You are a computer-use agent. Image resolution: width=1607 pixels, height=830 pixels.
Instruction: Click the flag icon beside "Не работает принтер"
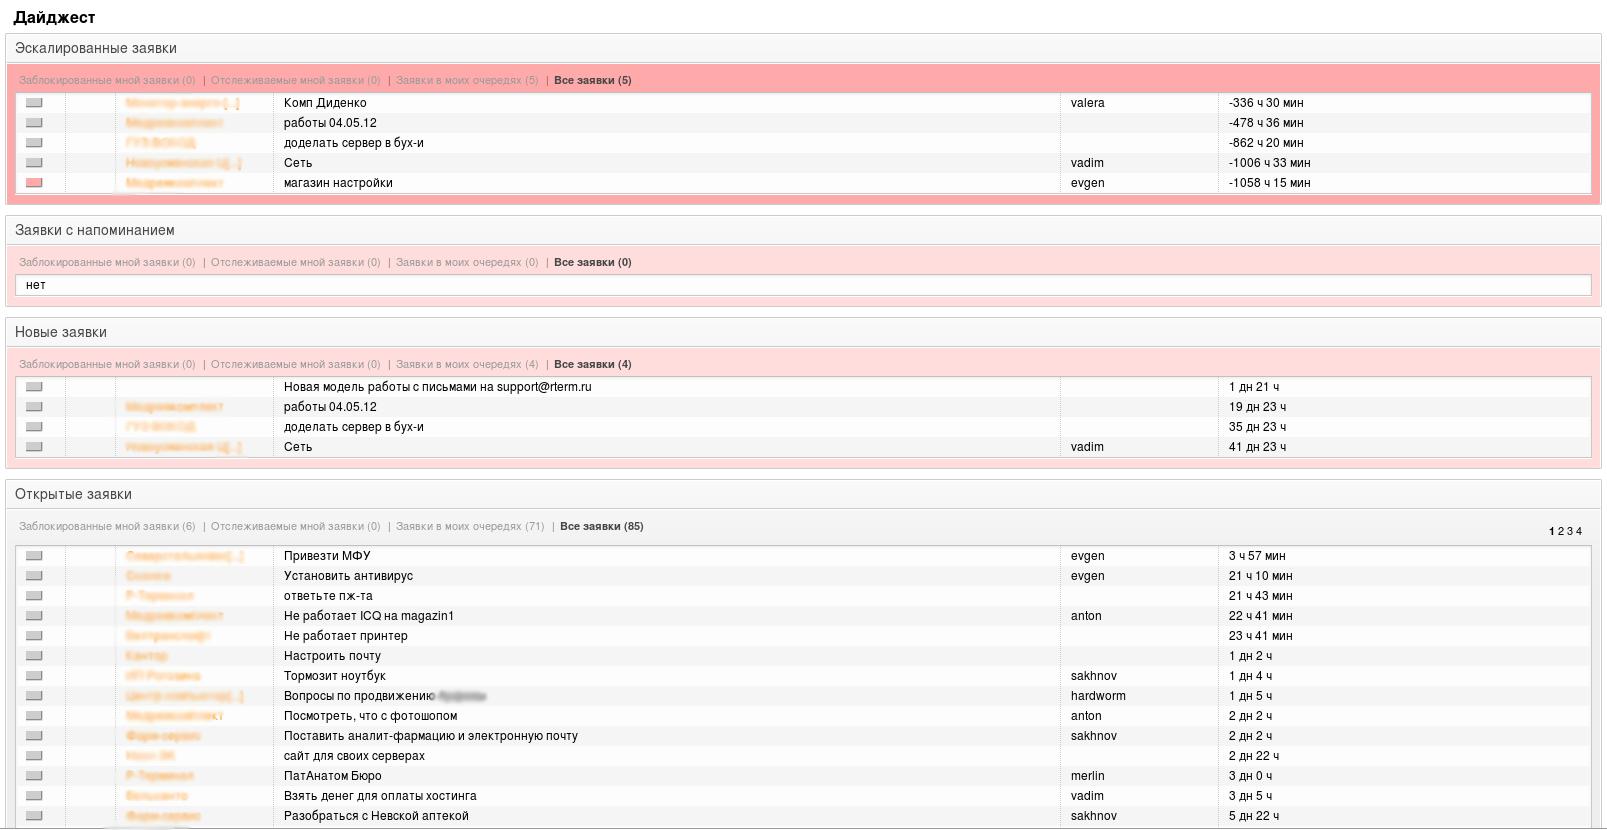click(x=34, y=636)
